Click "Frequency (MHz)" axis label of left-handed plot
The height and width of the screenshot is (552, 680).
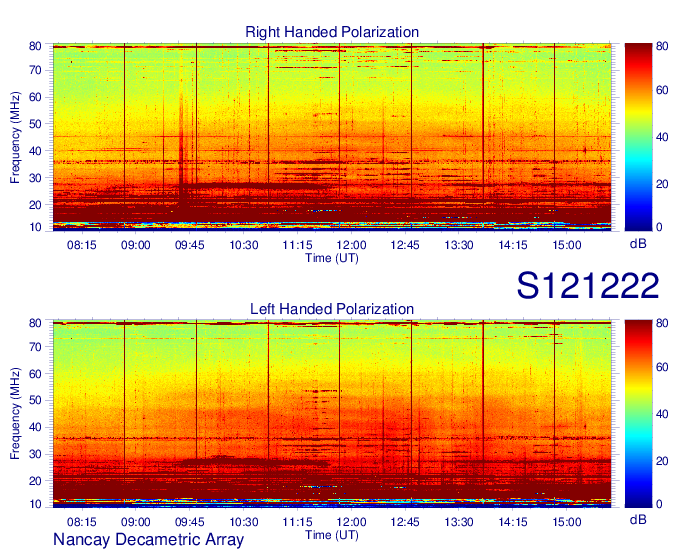tap(15, 414)
